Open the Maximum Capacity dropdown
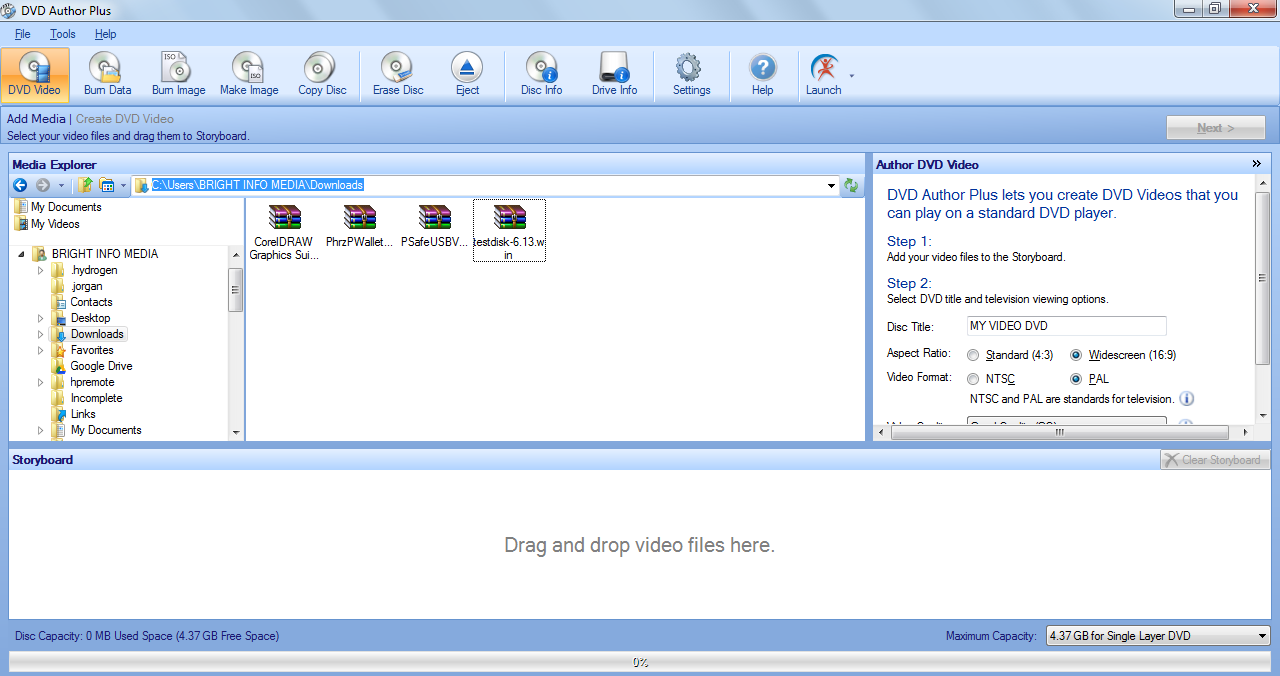This screenshot has width=1280, height=676. tap(1261, 636)
